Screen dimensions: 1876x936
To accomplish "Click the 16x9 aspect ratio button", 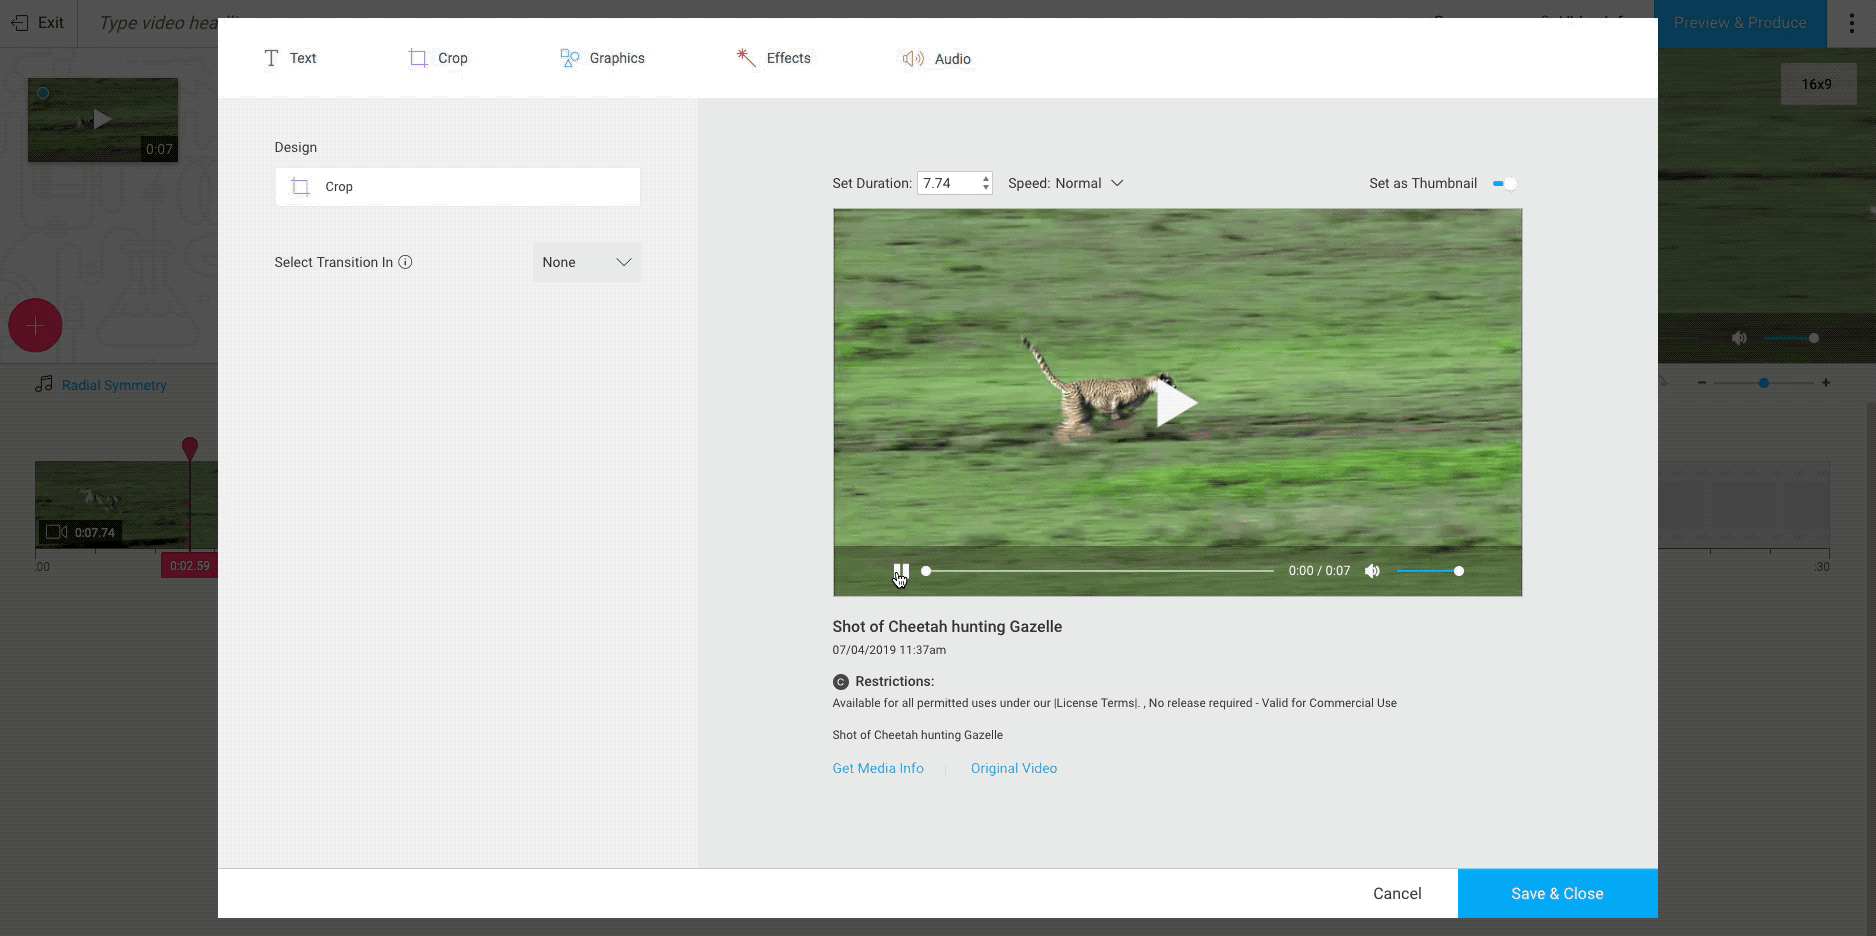I will [x=1817, y=84].
